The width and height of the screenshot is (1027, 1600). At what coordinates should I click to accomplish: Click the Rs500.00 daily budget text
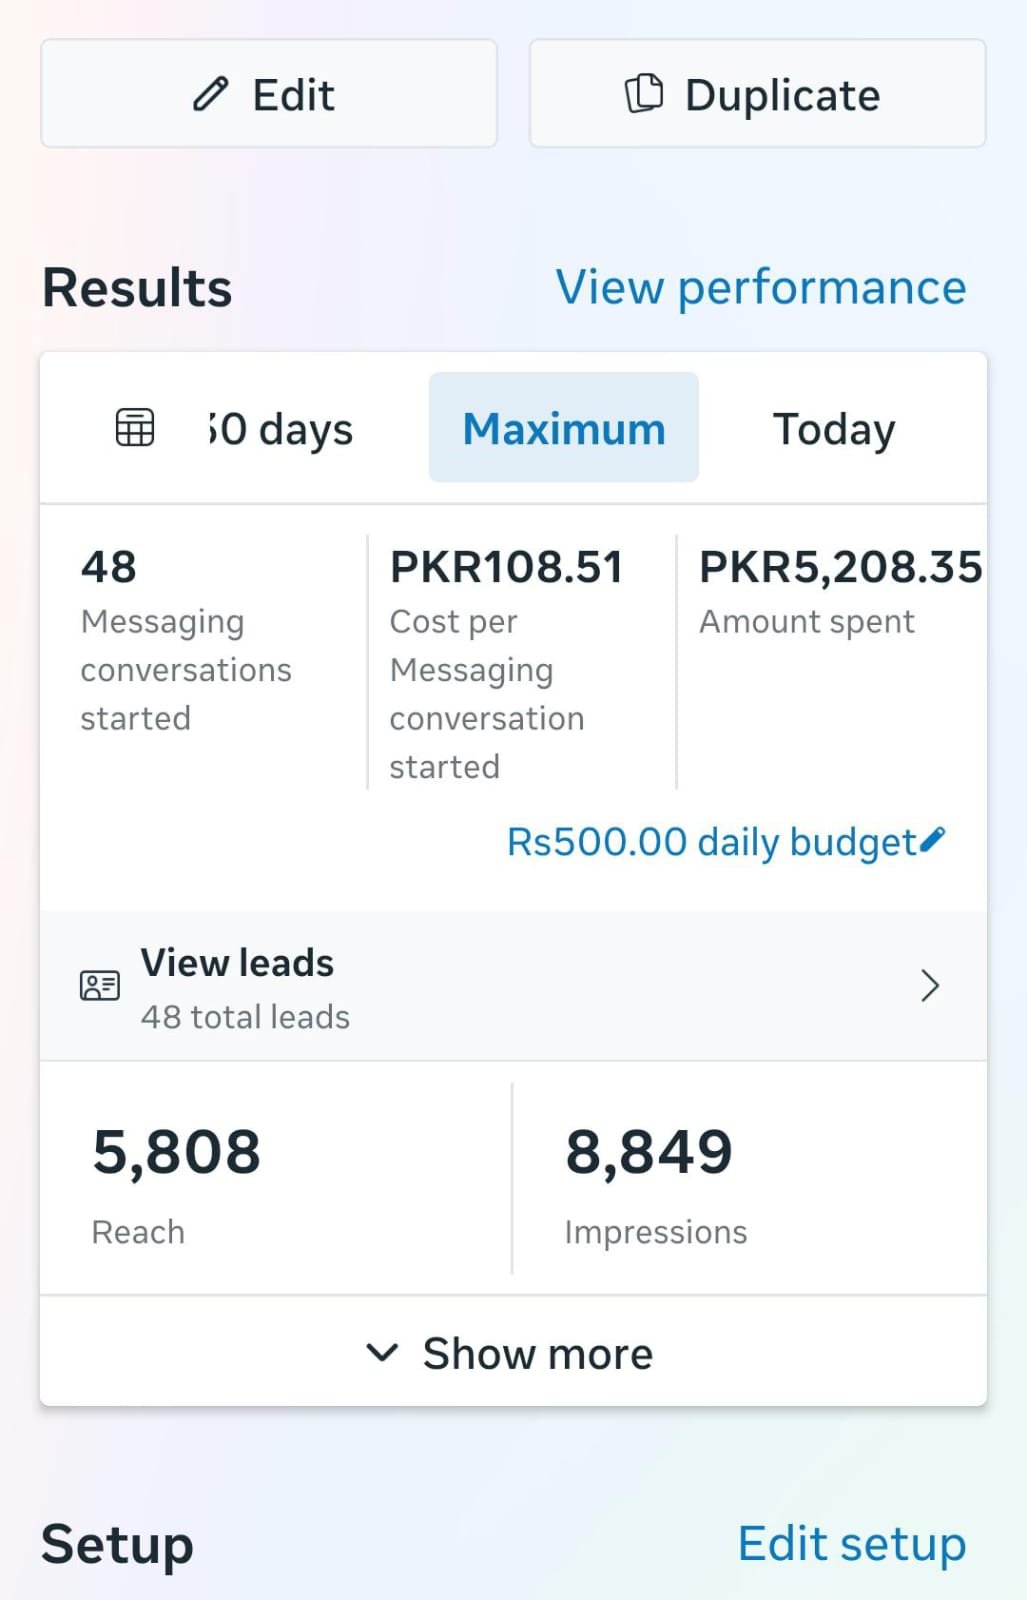point(710,841)
